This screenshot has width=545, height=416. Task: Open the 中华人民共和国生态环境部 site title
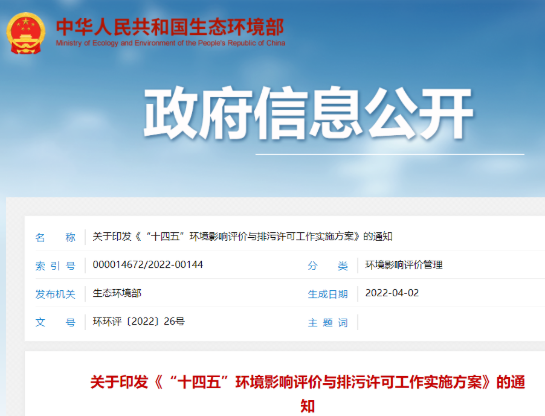click(x=170, y=27)
